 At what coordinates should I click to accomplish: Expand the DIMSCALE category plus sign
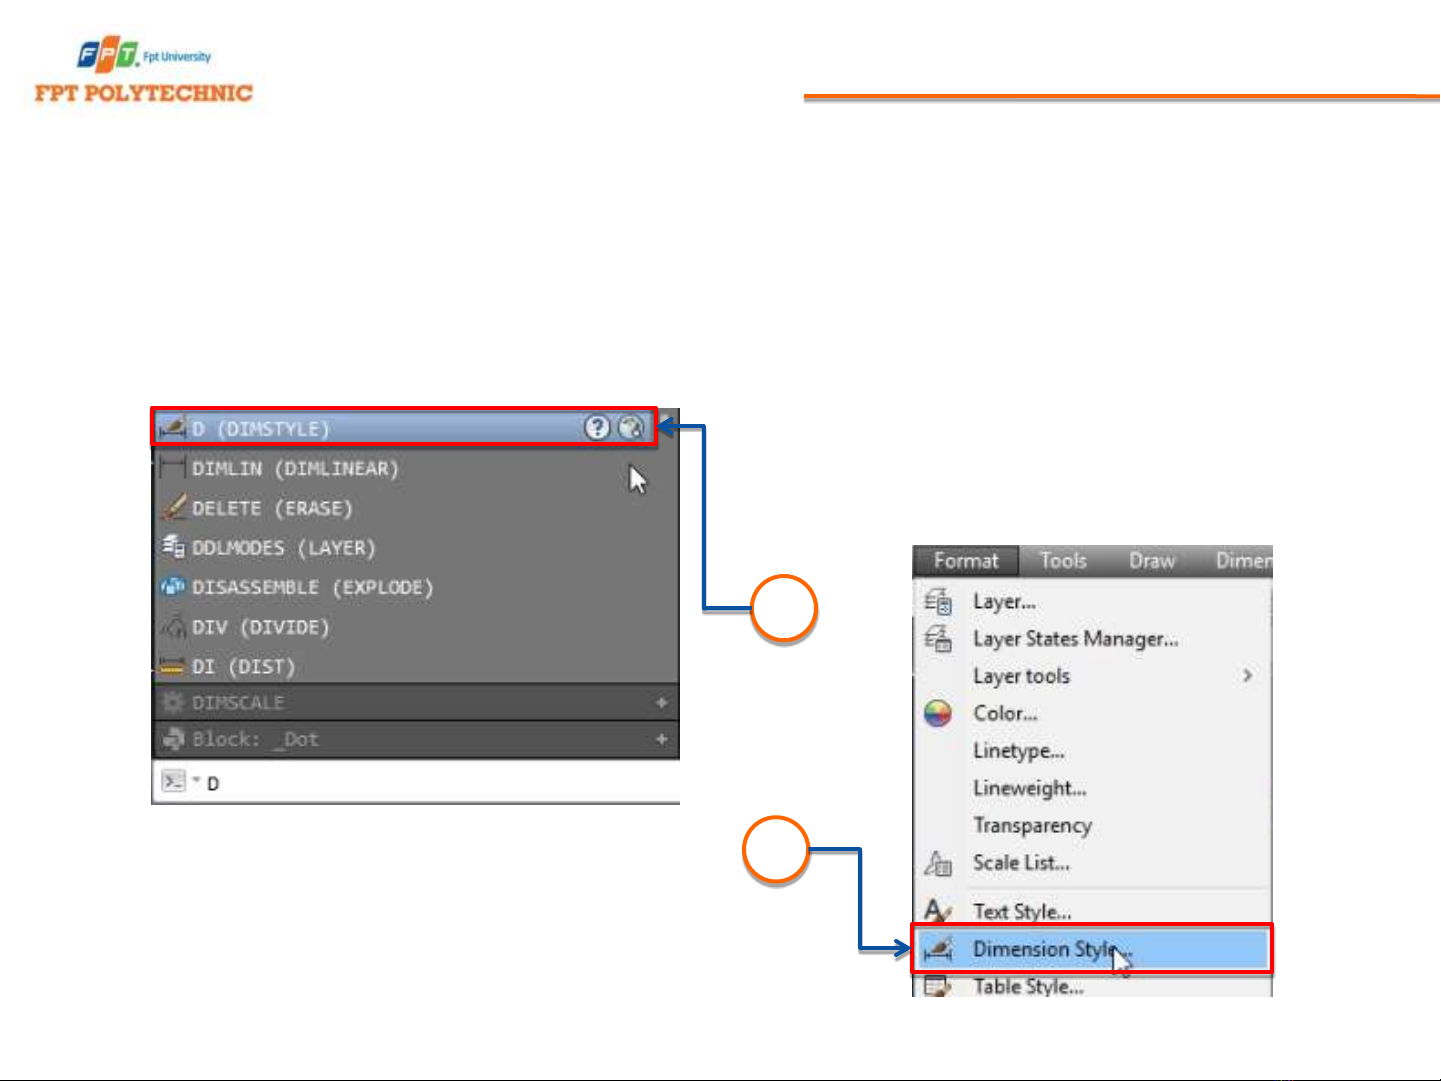click(661, 703)
